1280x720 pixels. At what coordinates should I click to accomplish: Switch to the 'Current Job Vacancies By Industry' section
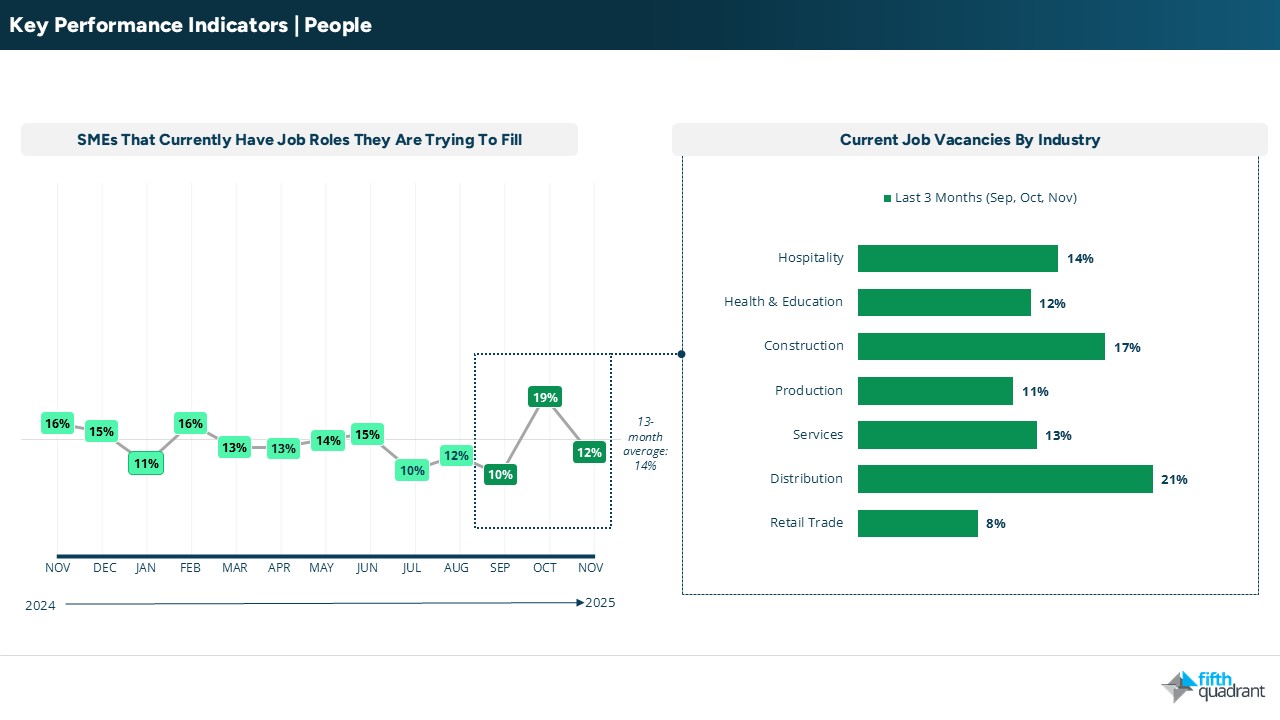click(969, 140)
